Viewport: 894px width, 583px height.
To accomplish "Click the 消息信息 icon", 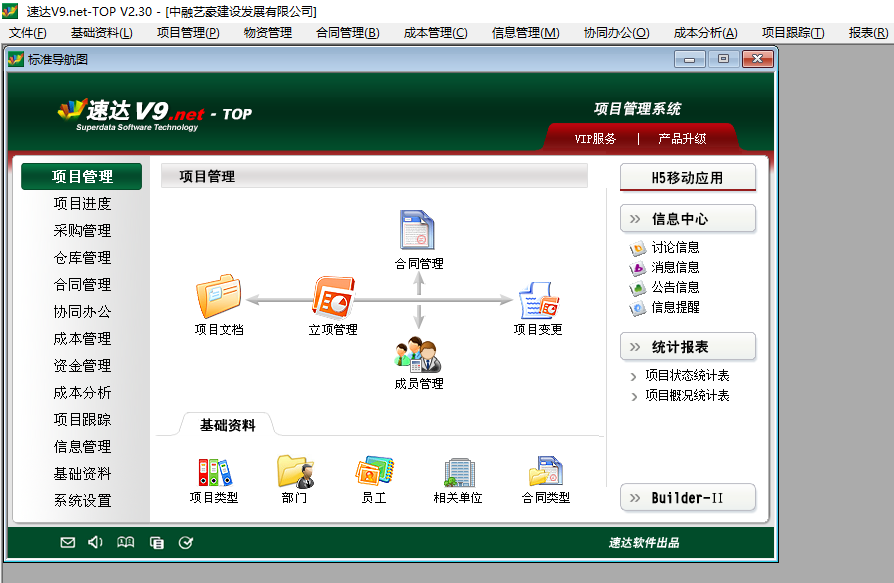I will [637, 268].
